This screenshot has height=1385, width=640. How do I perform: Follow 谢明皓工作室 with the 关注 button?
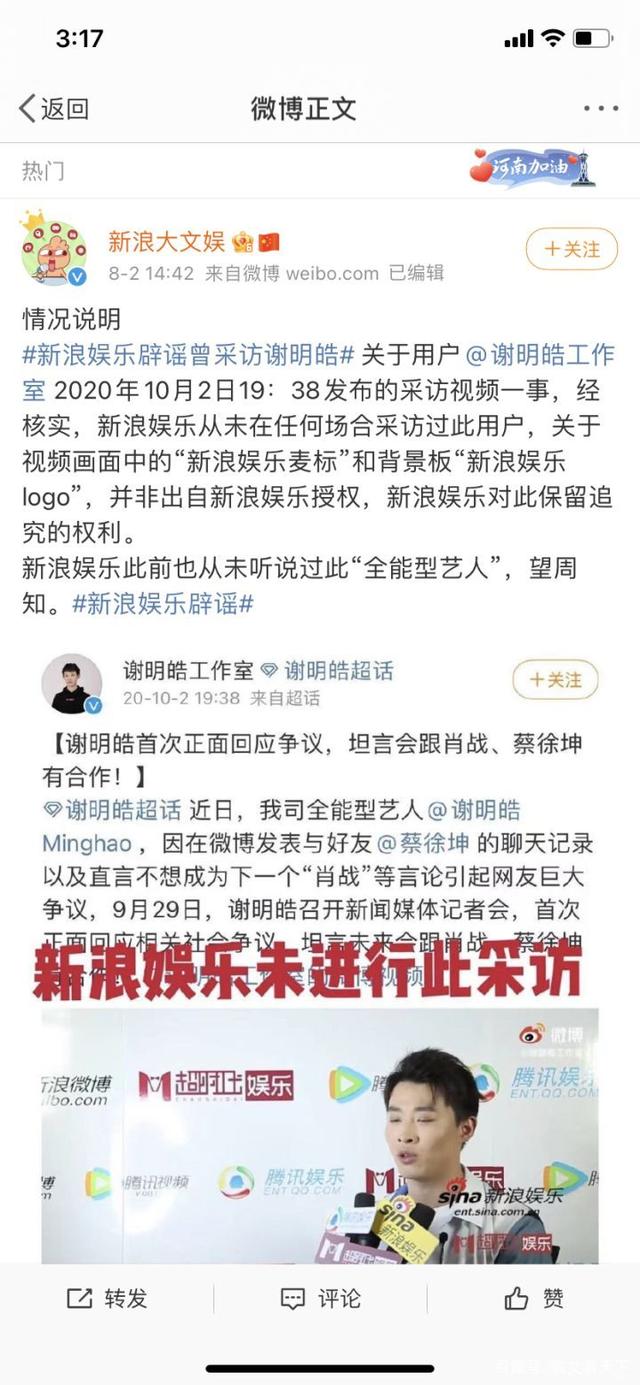pyautogui.click(x=556, y=680)
